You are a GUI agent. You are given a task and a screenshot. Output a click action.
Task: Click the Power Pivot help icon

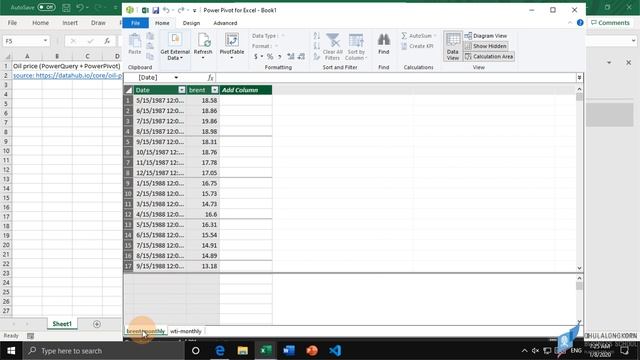tap(580, 23)
